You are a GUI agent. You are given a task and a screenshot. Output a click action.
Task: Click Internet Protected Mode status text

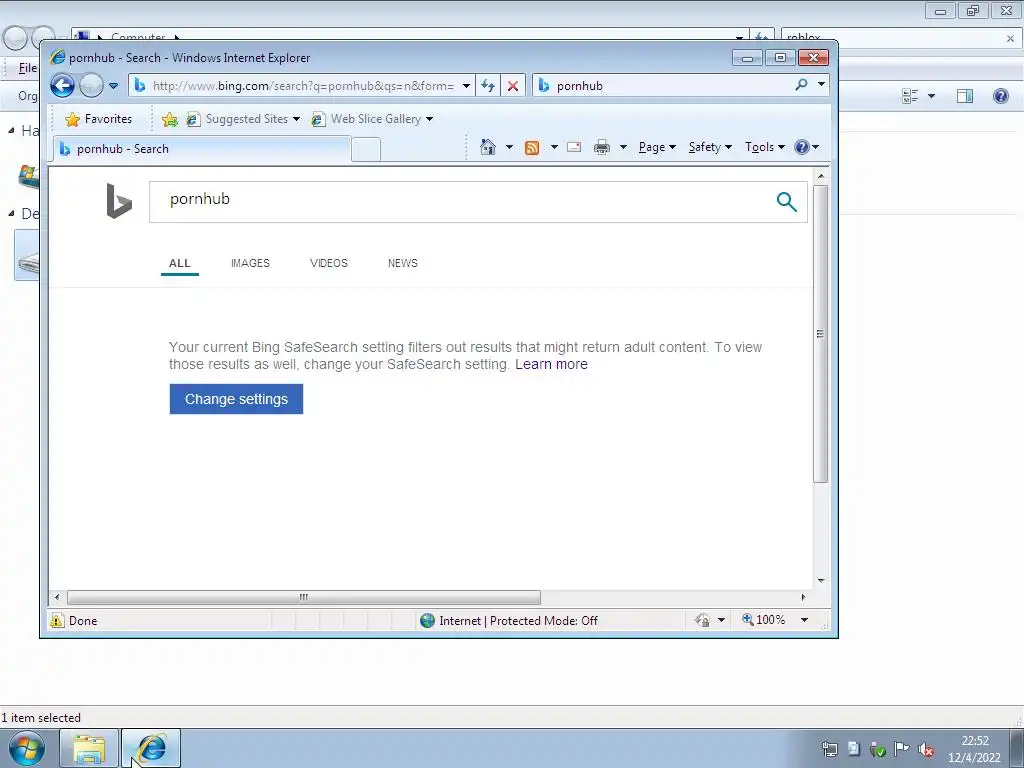(x=519, y=620)
